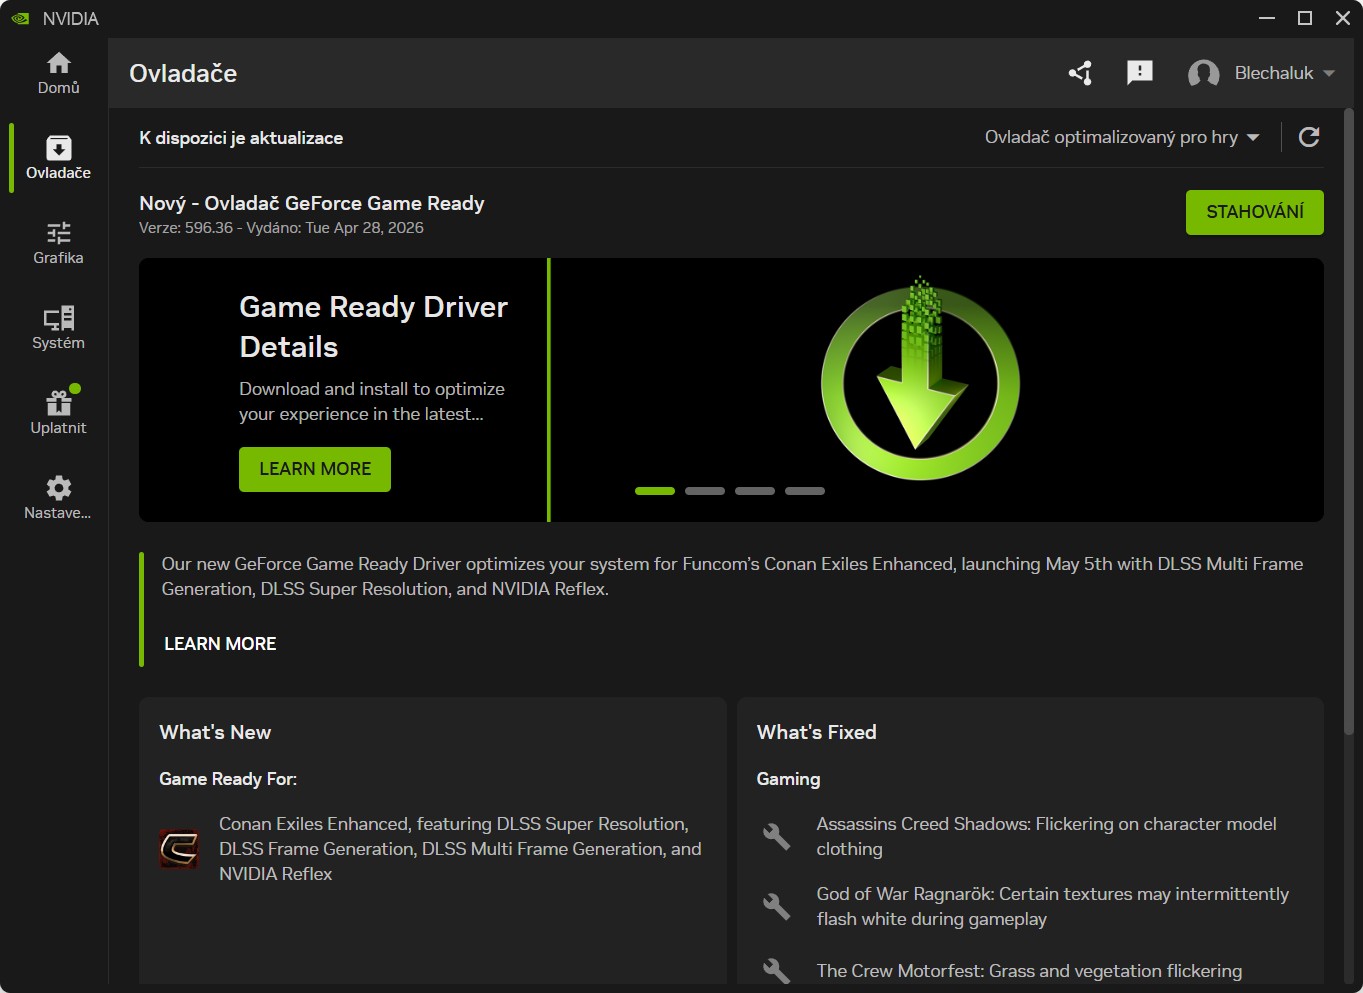Open the feedback notification icon
The width and height of the screenshot is (1363, 993).
coord(1140,73)
